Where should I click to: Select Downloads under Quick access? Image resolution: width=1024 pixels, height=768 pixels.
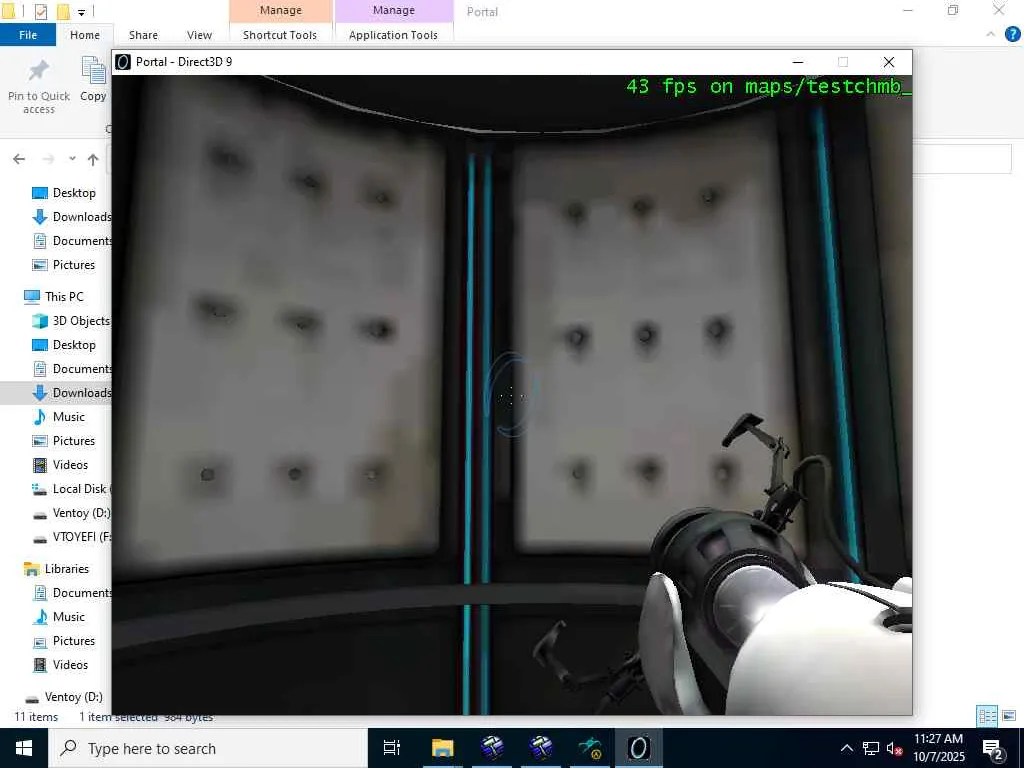pos(82,217)
